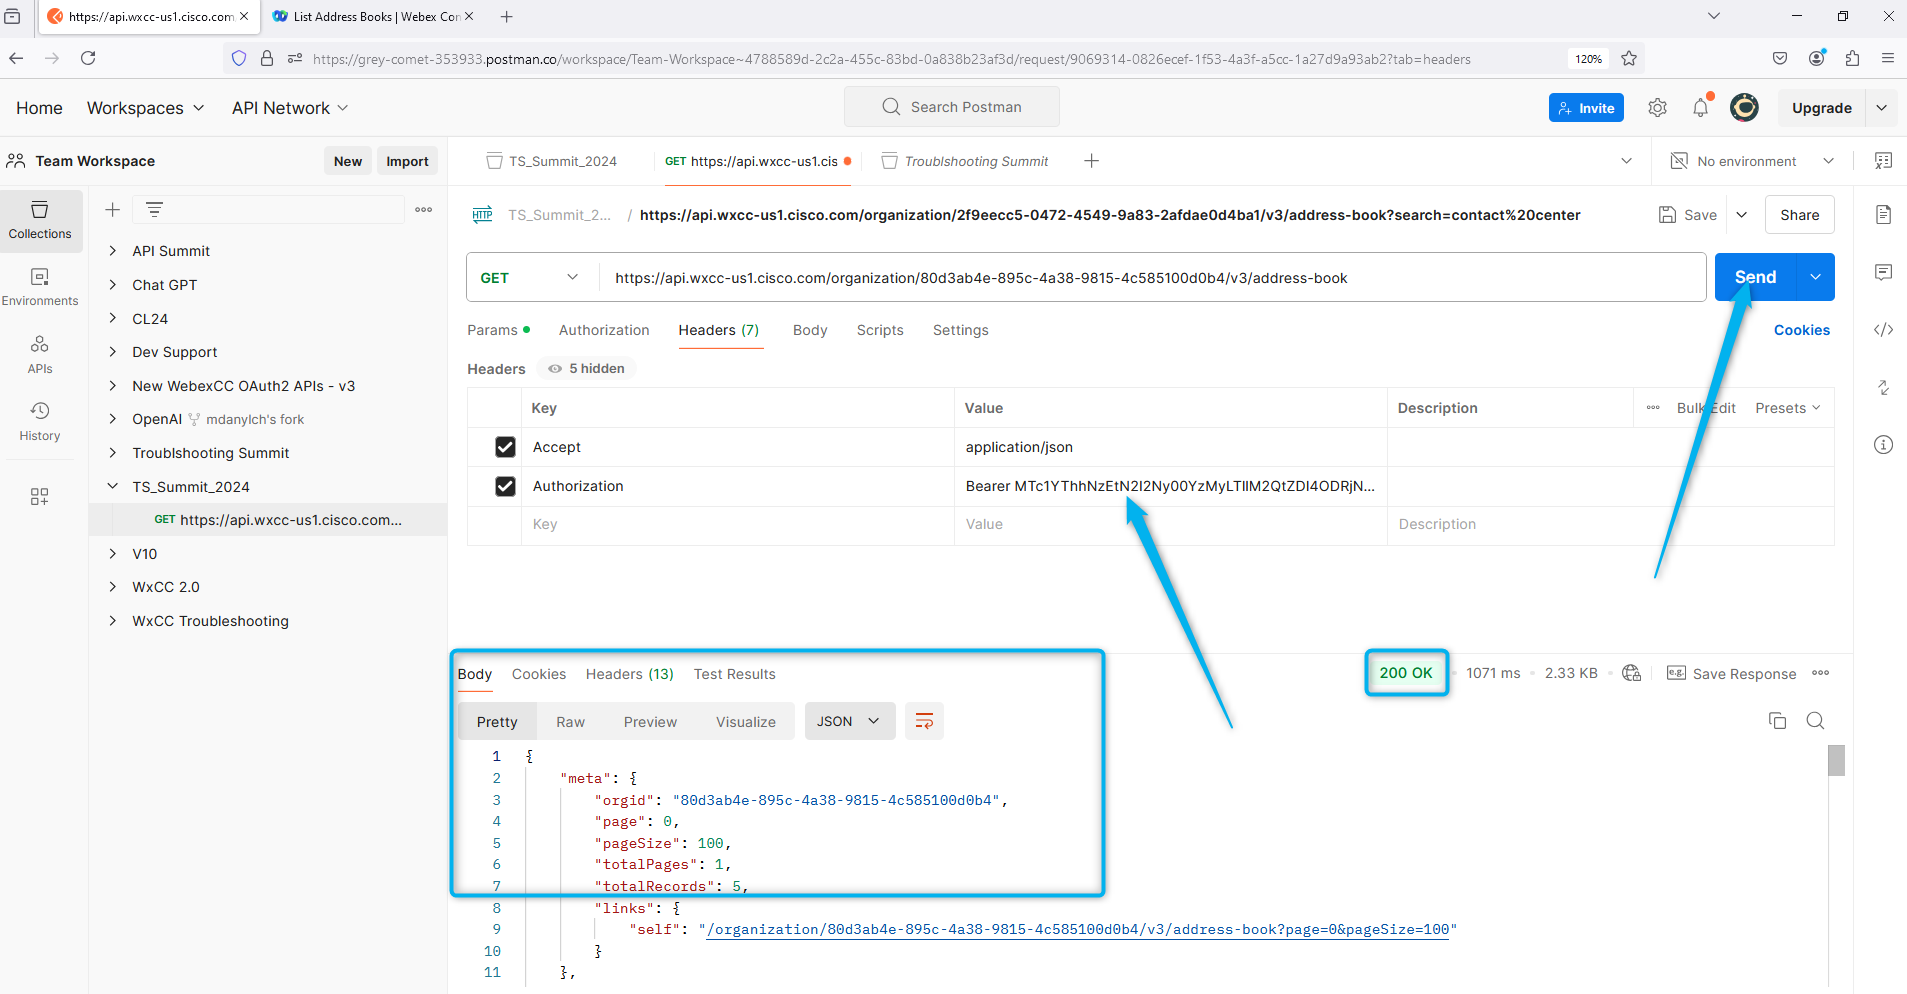Screen dimensions: 1907x994
Task: Expand the API Summit collection
Action: point(113,251)
